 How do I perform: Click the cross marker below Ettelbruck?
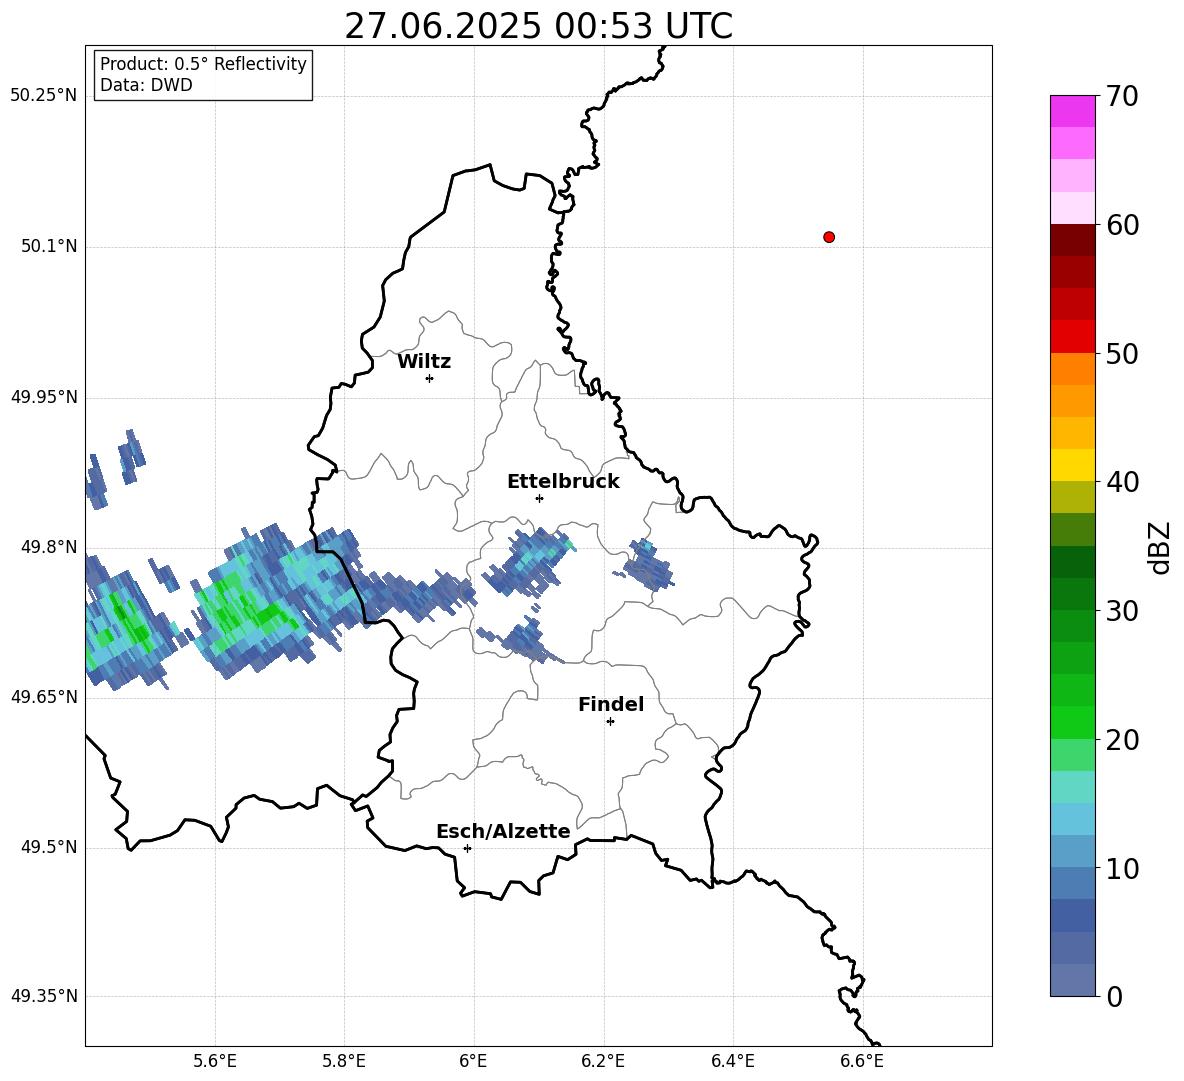[x=539, y=498]
